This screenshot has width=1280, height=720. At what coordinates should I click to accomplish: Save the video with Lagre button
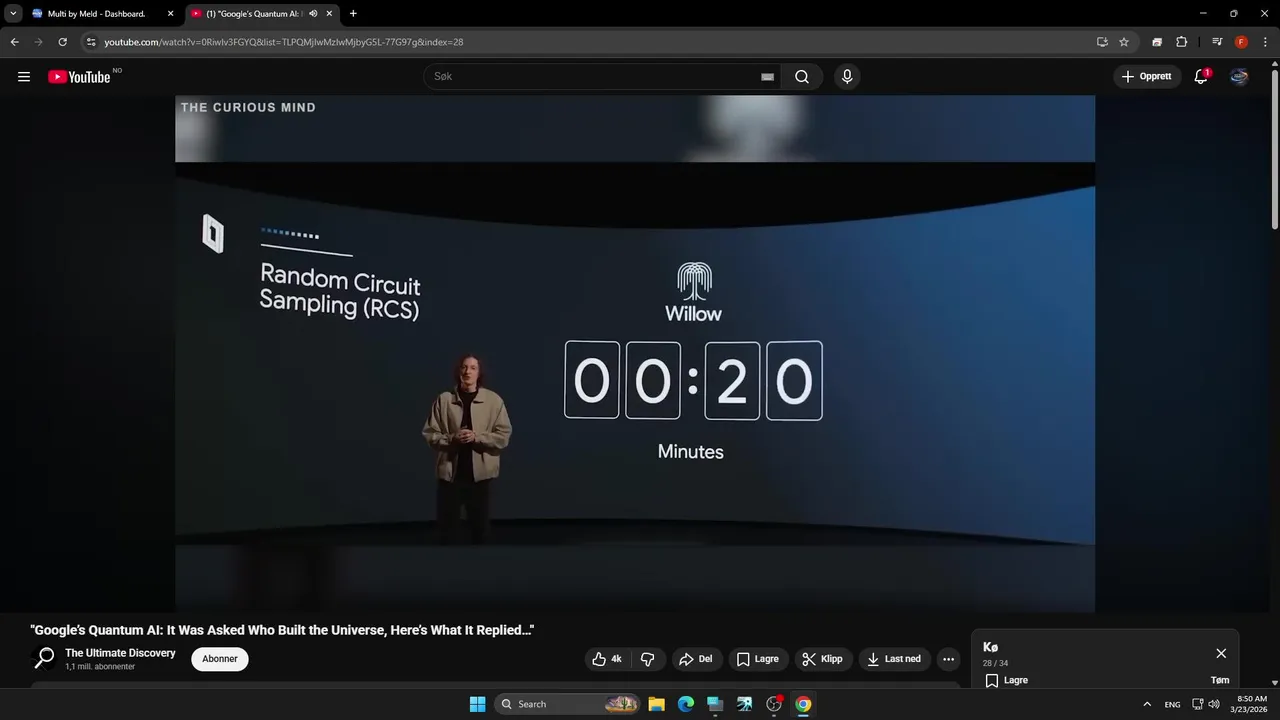(758, 659)
